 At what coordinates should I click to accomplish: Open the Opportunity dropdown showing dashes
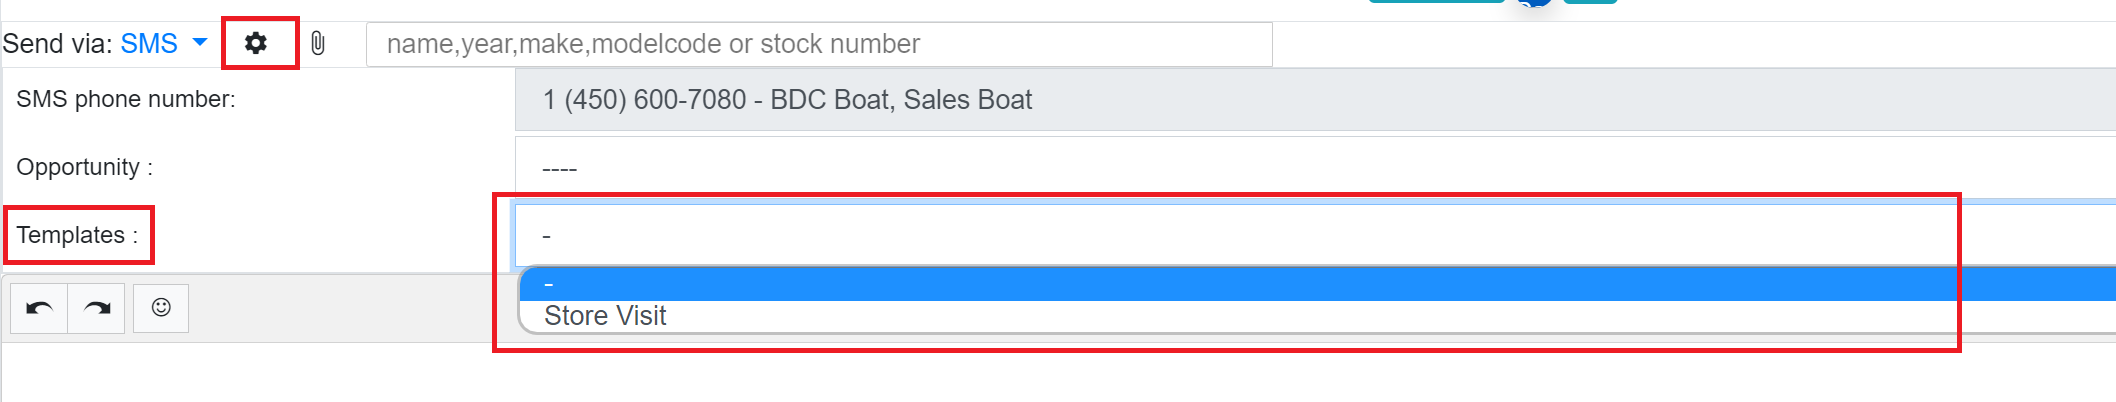(x=1315, y=167)
